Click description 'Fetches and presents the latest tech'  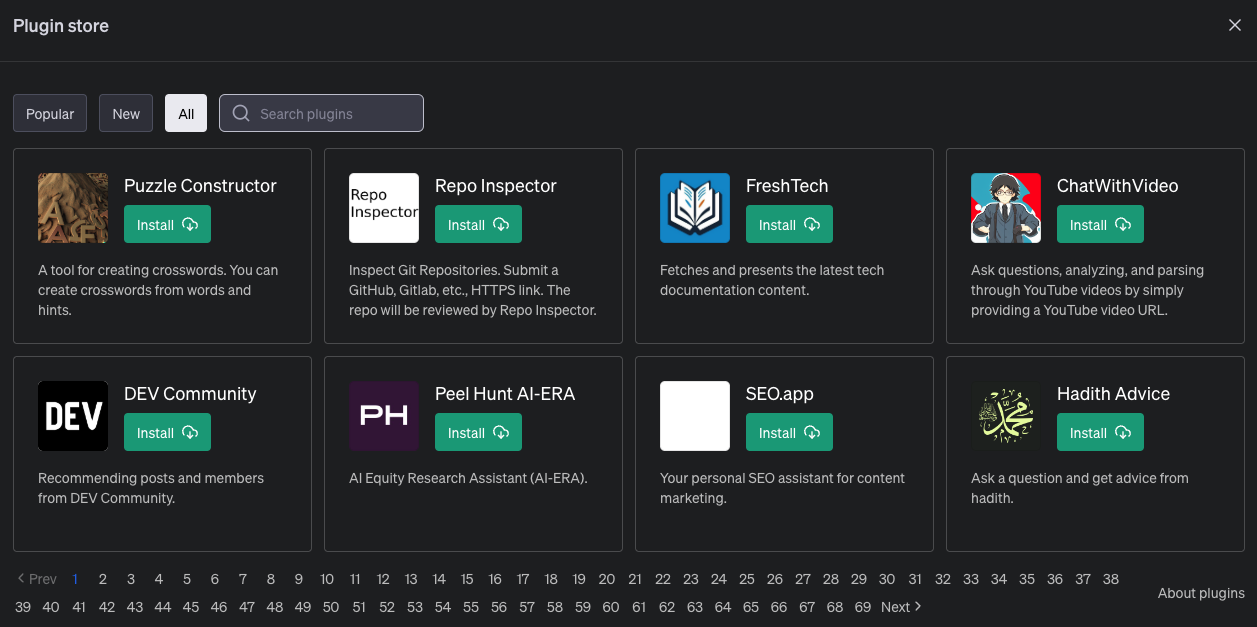click(772, 280)
